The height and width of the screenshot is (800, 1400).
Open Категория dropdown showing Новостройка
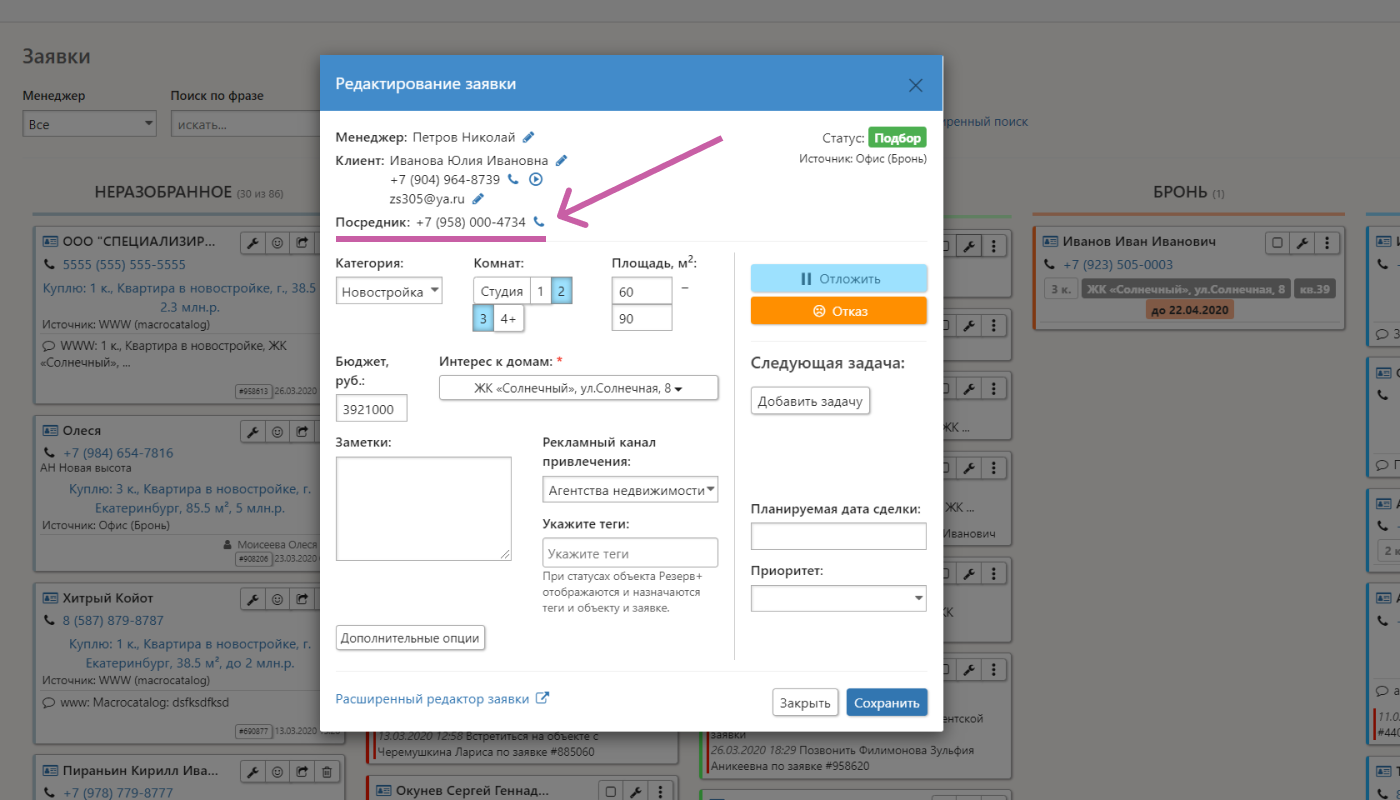(389, 291)
